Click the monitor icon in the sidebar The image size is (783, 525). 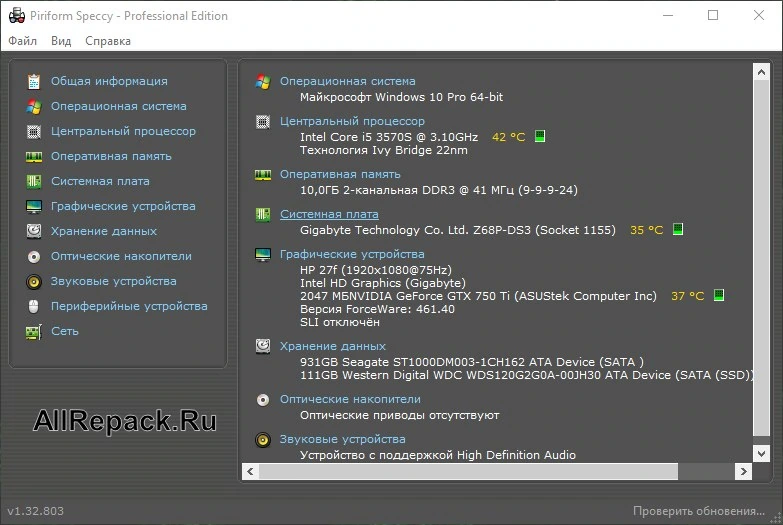33,206
